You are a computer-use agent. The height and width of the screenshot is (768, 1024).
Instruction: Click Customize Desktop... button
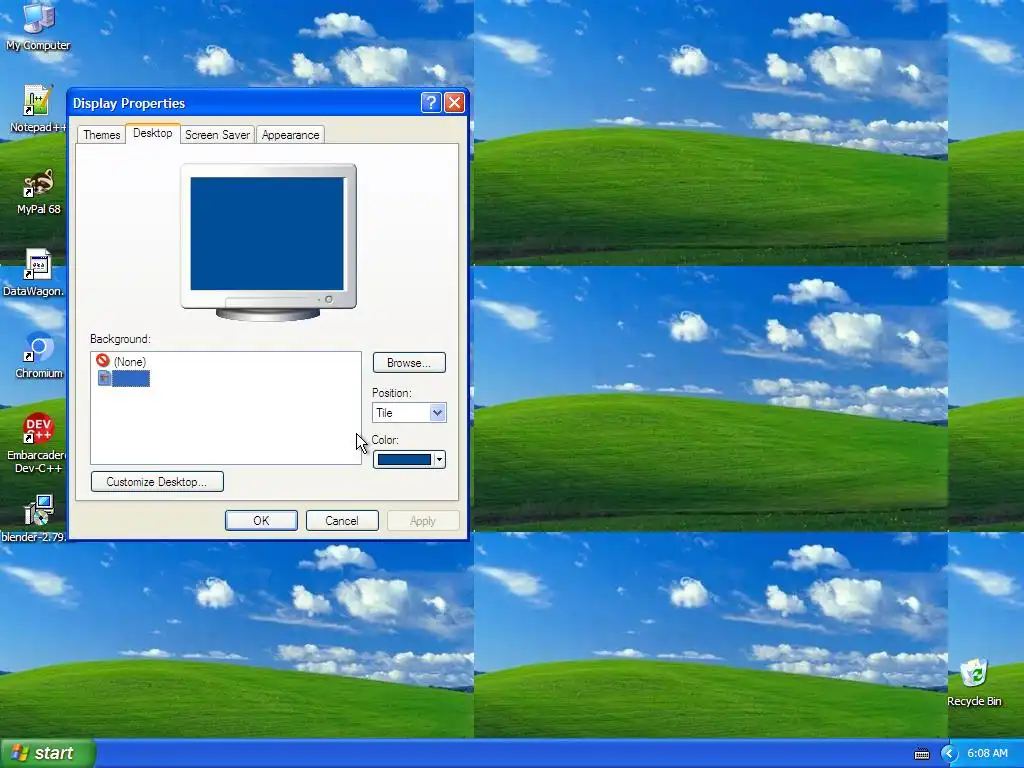[157, 482]
